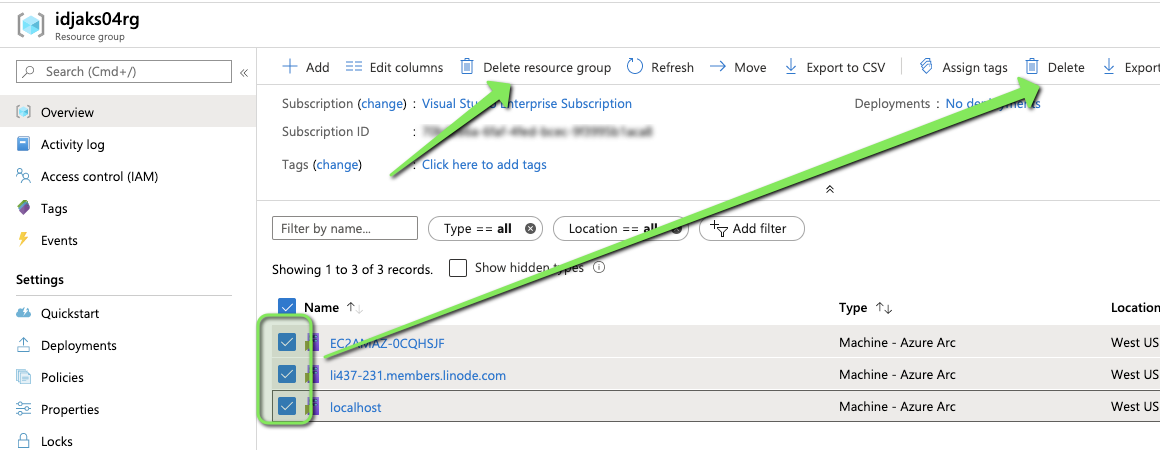Open the Type == all filter

pyautogui.click(x=477, y=229)
